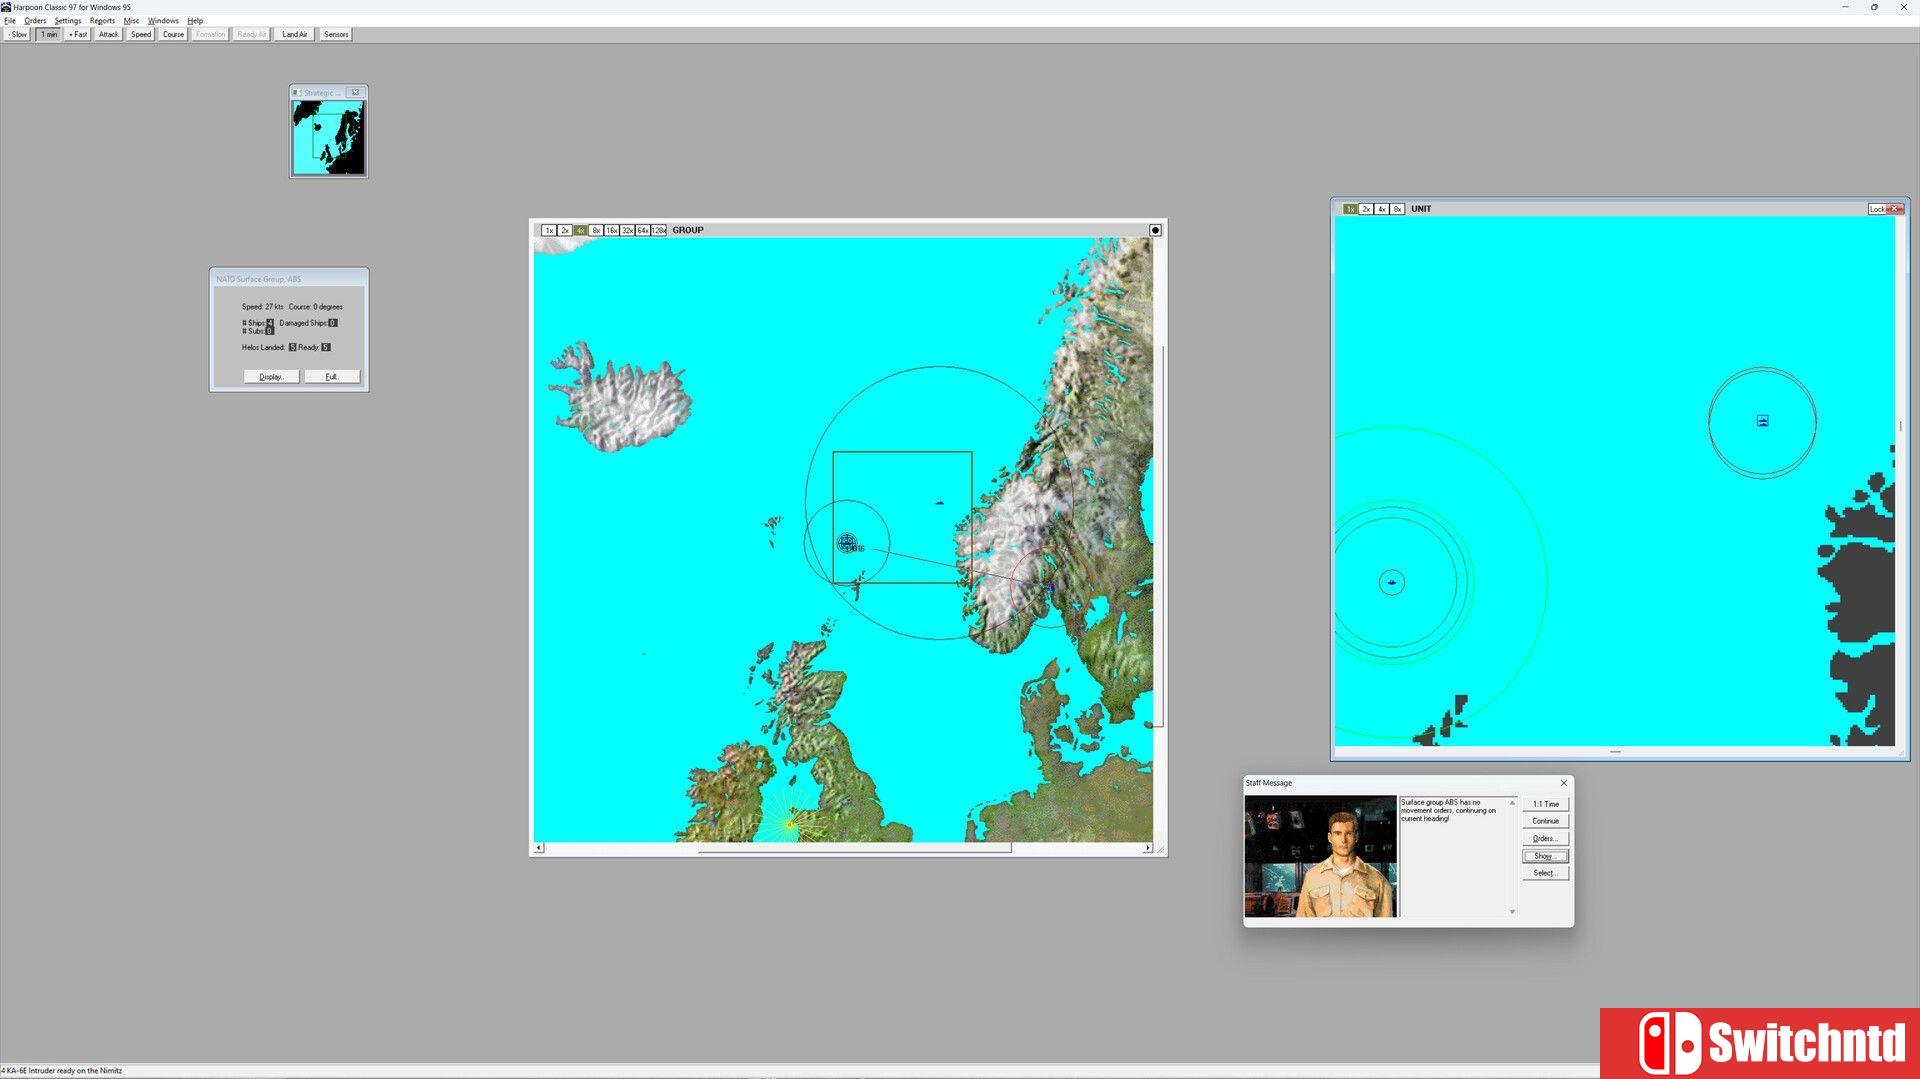Open the Help menu
The image size is (1920, 1079).
tap(195, 20)
